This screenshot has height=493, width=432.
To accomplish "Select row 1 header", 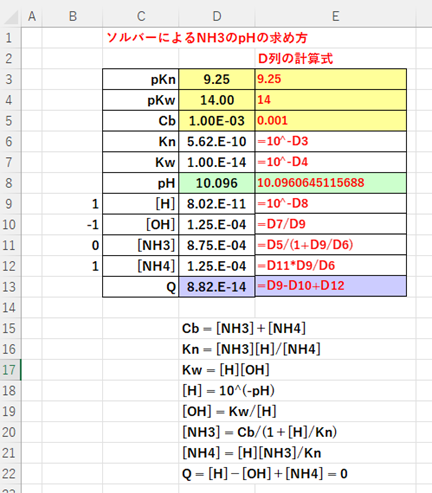I will point(9,38).
